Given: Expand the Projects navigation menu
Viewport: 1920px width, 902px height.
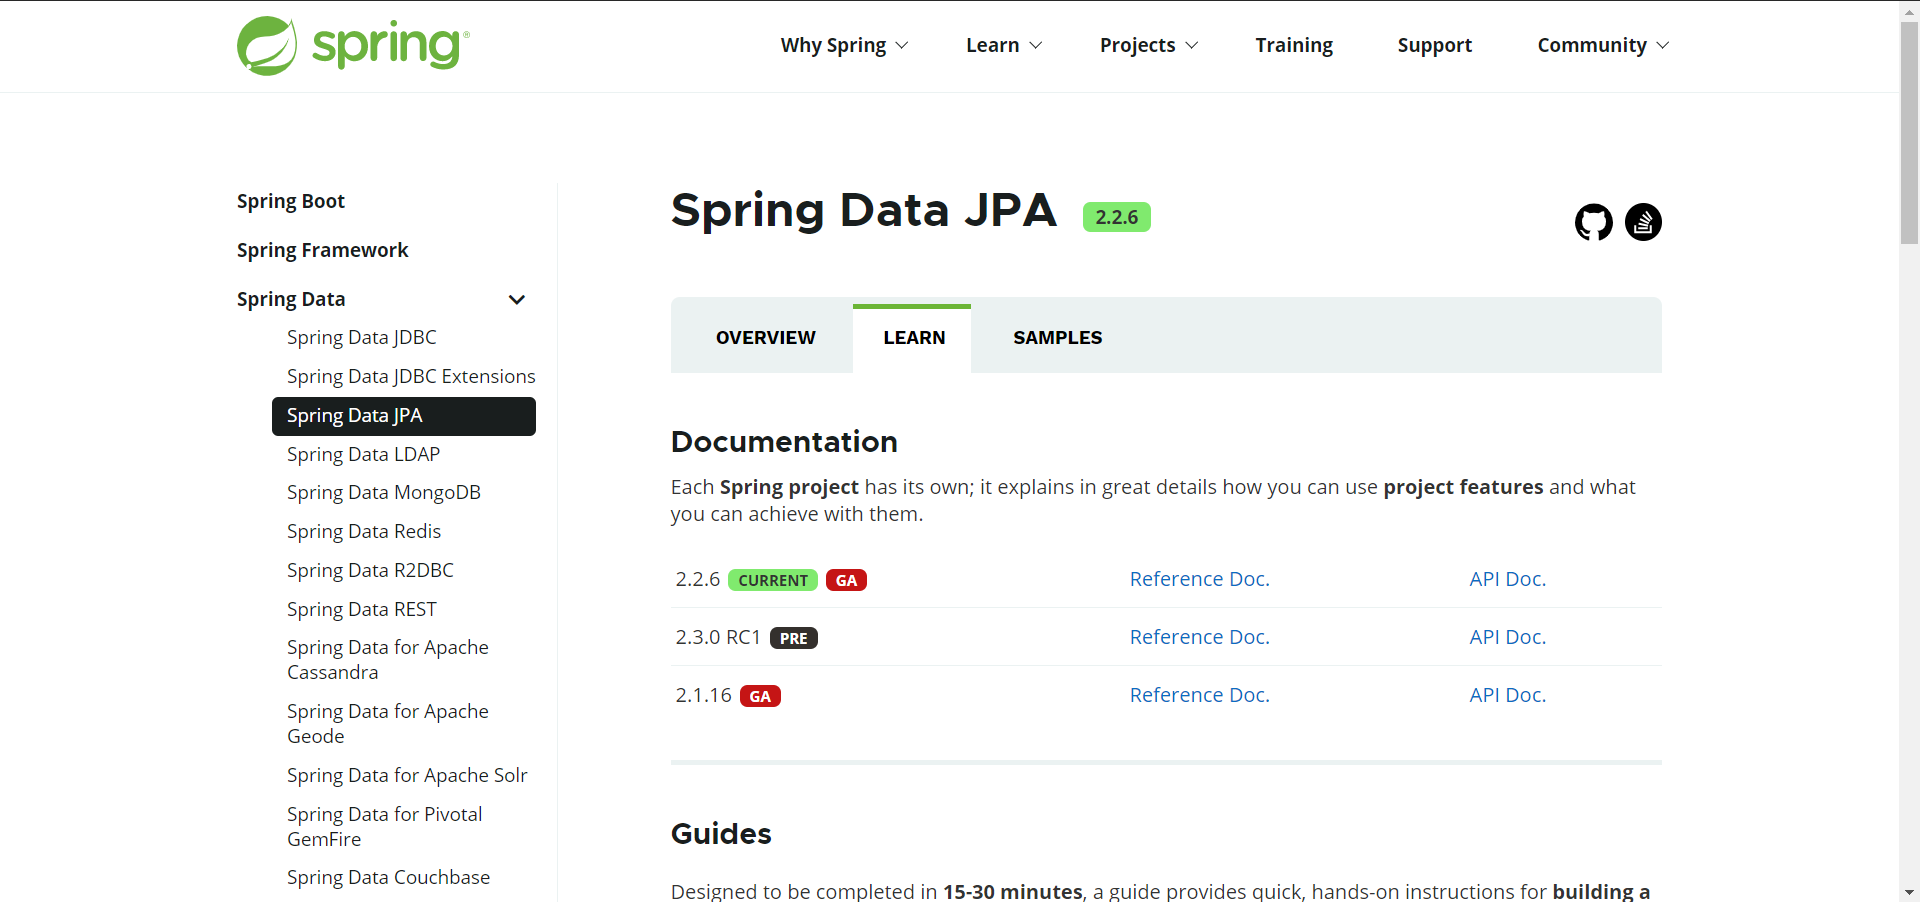Looking at the screenshot, I should tap(1149, 45).
